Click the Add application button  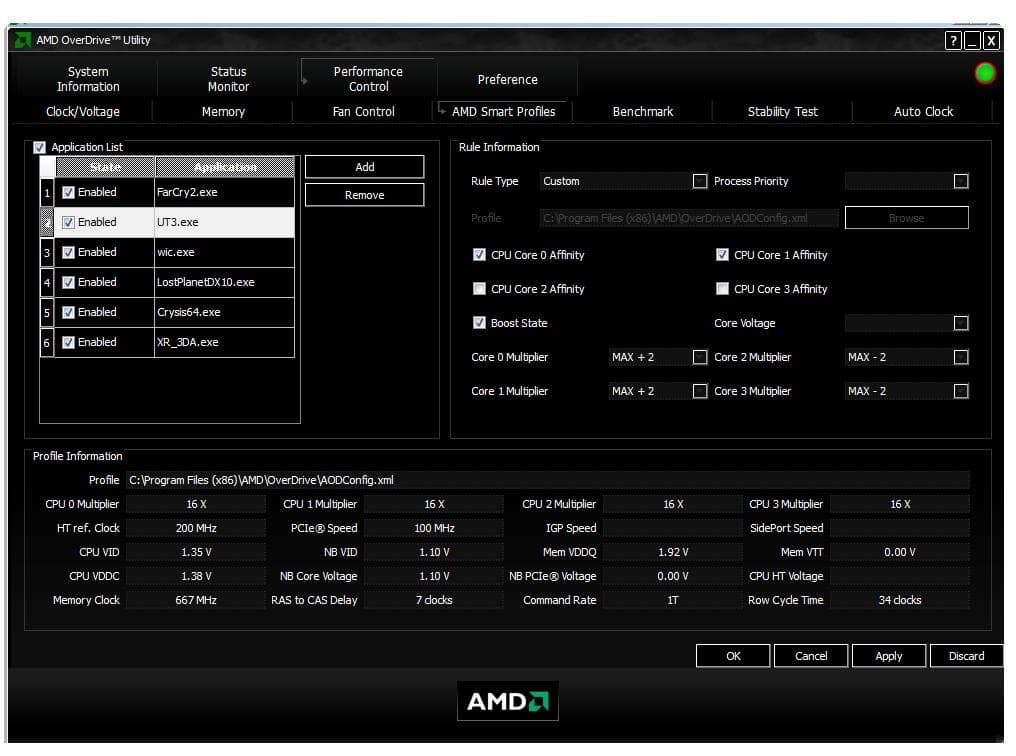[x=364, y=167]
